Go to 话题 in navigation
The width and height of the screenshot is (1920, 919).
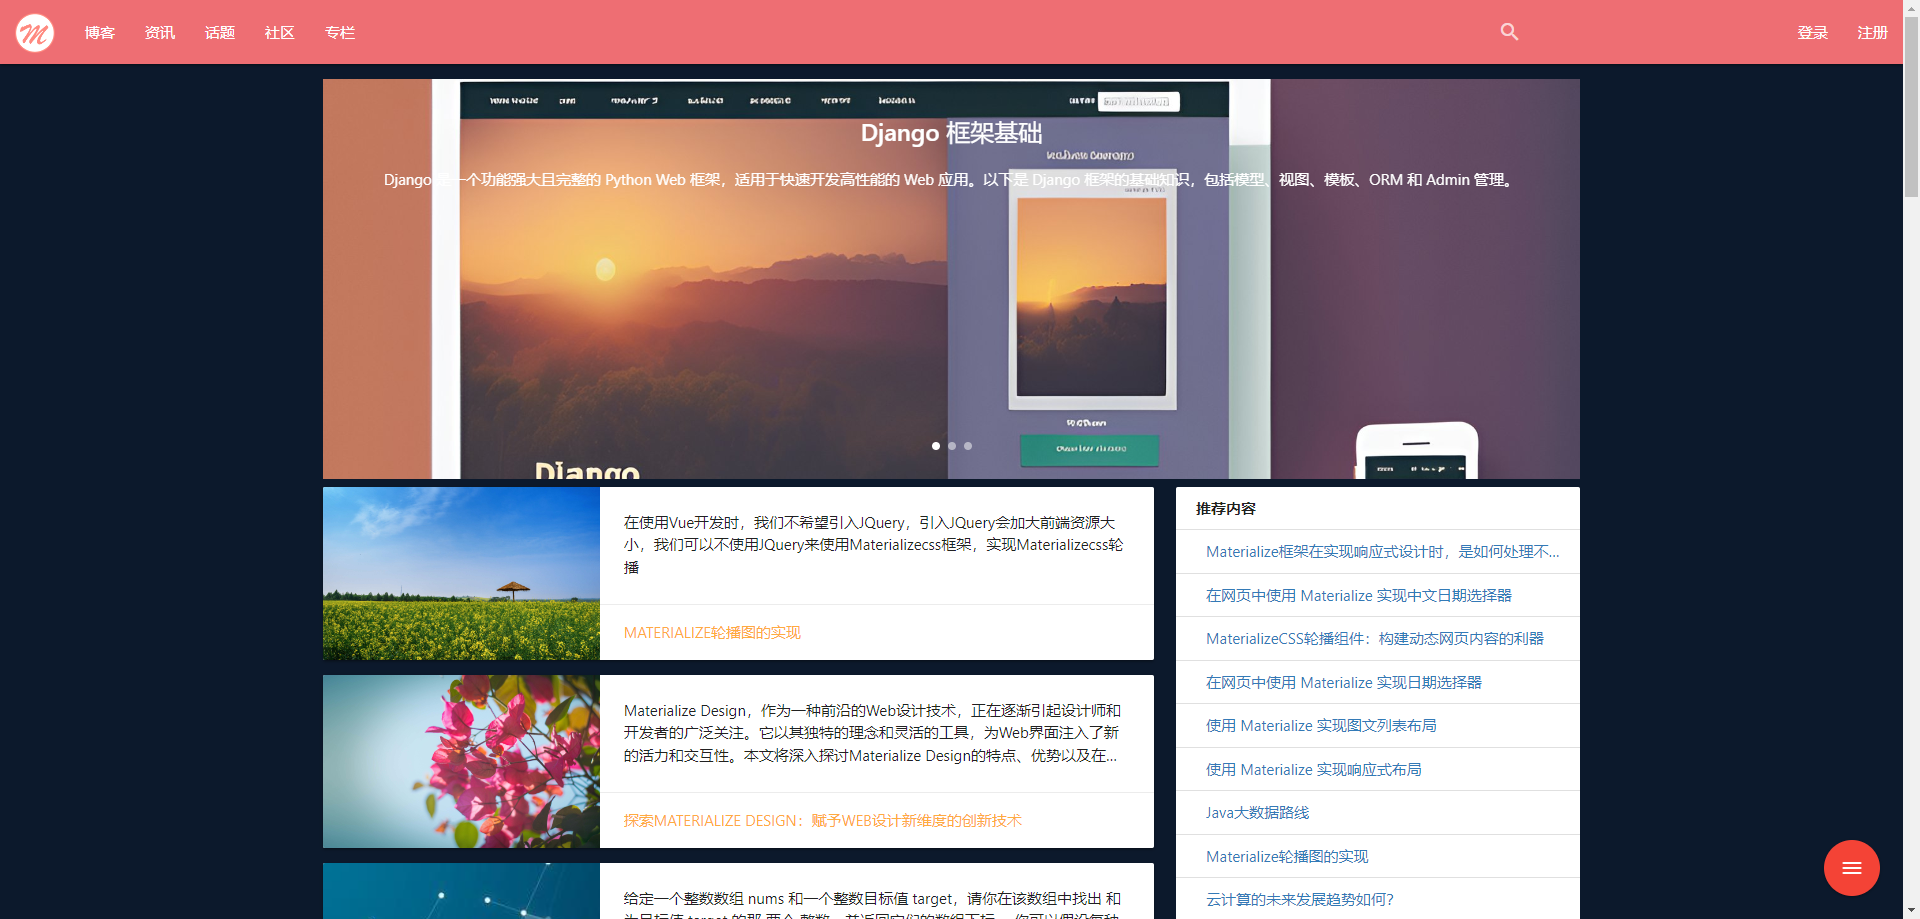pyautogui.click(x=220, y=33)
